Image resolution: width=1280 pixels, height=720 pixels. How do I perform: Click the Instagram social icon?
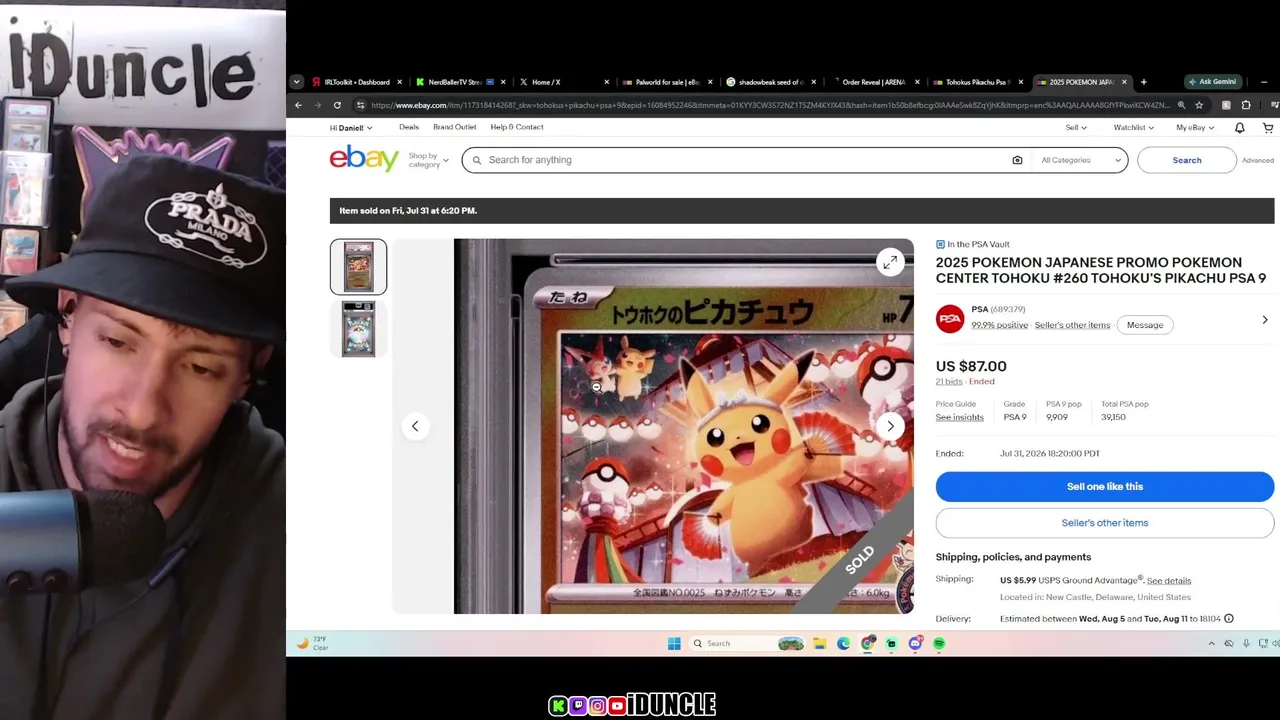[597, 706]
